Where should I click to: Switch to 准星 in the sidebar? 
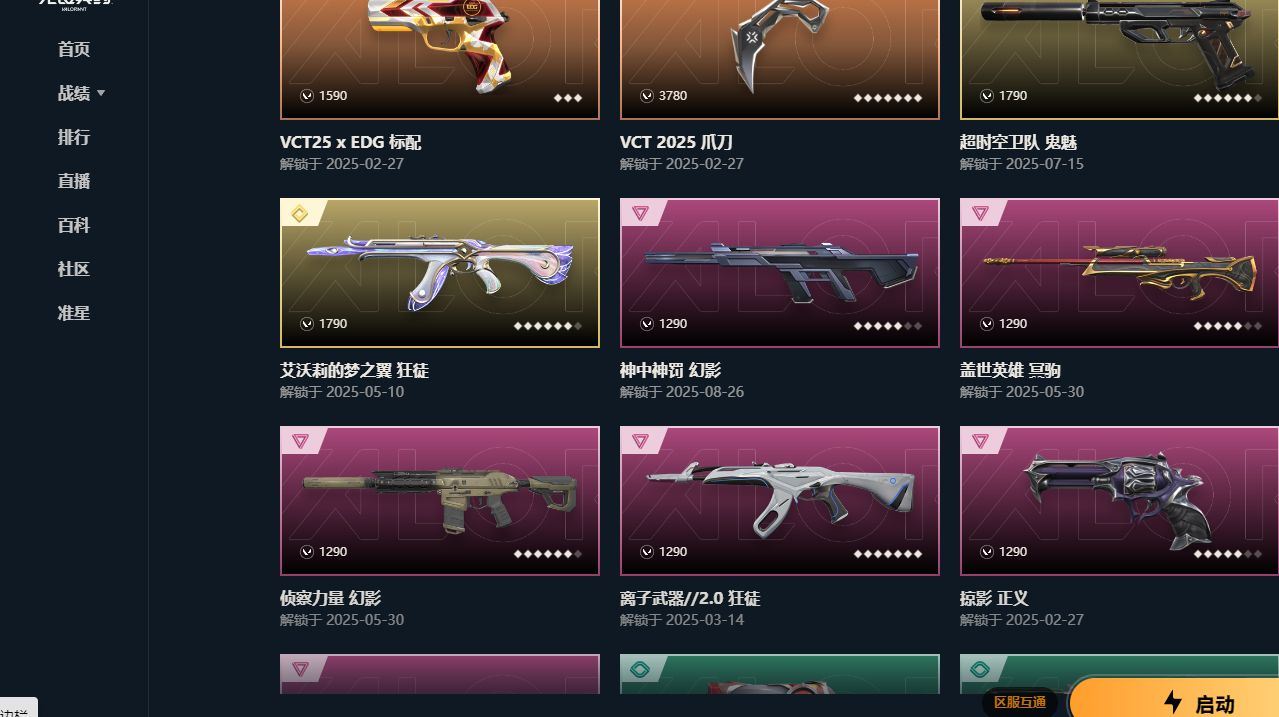click(x=74, y=313)
